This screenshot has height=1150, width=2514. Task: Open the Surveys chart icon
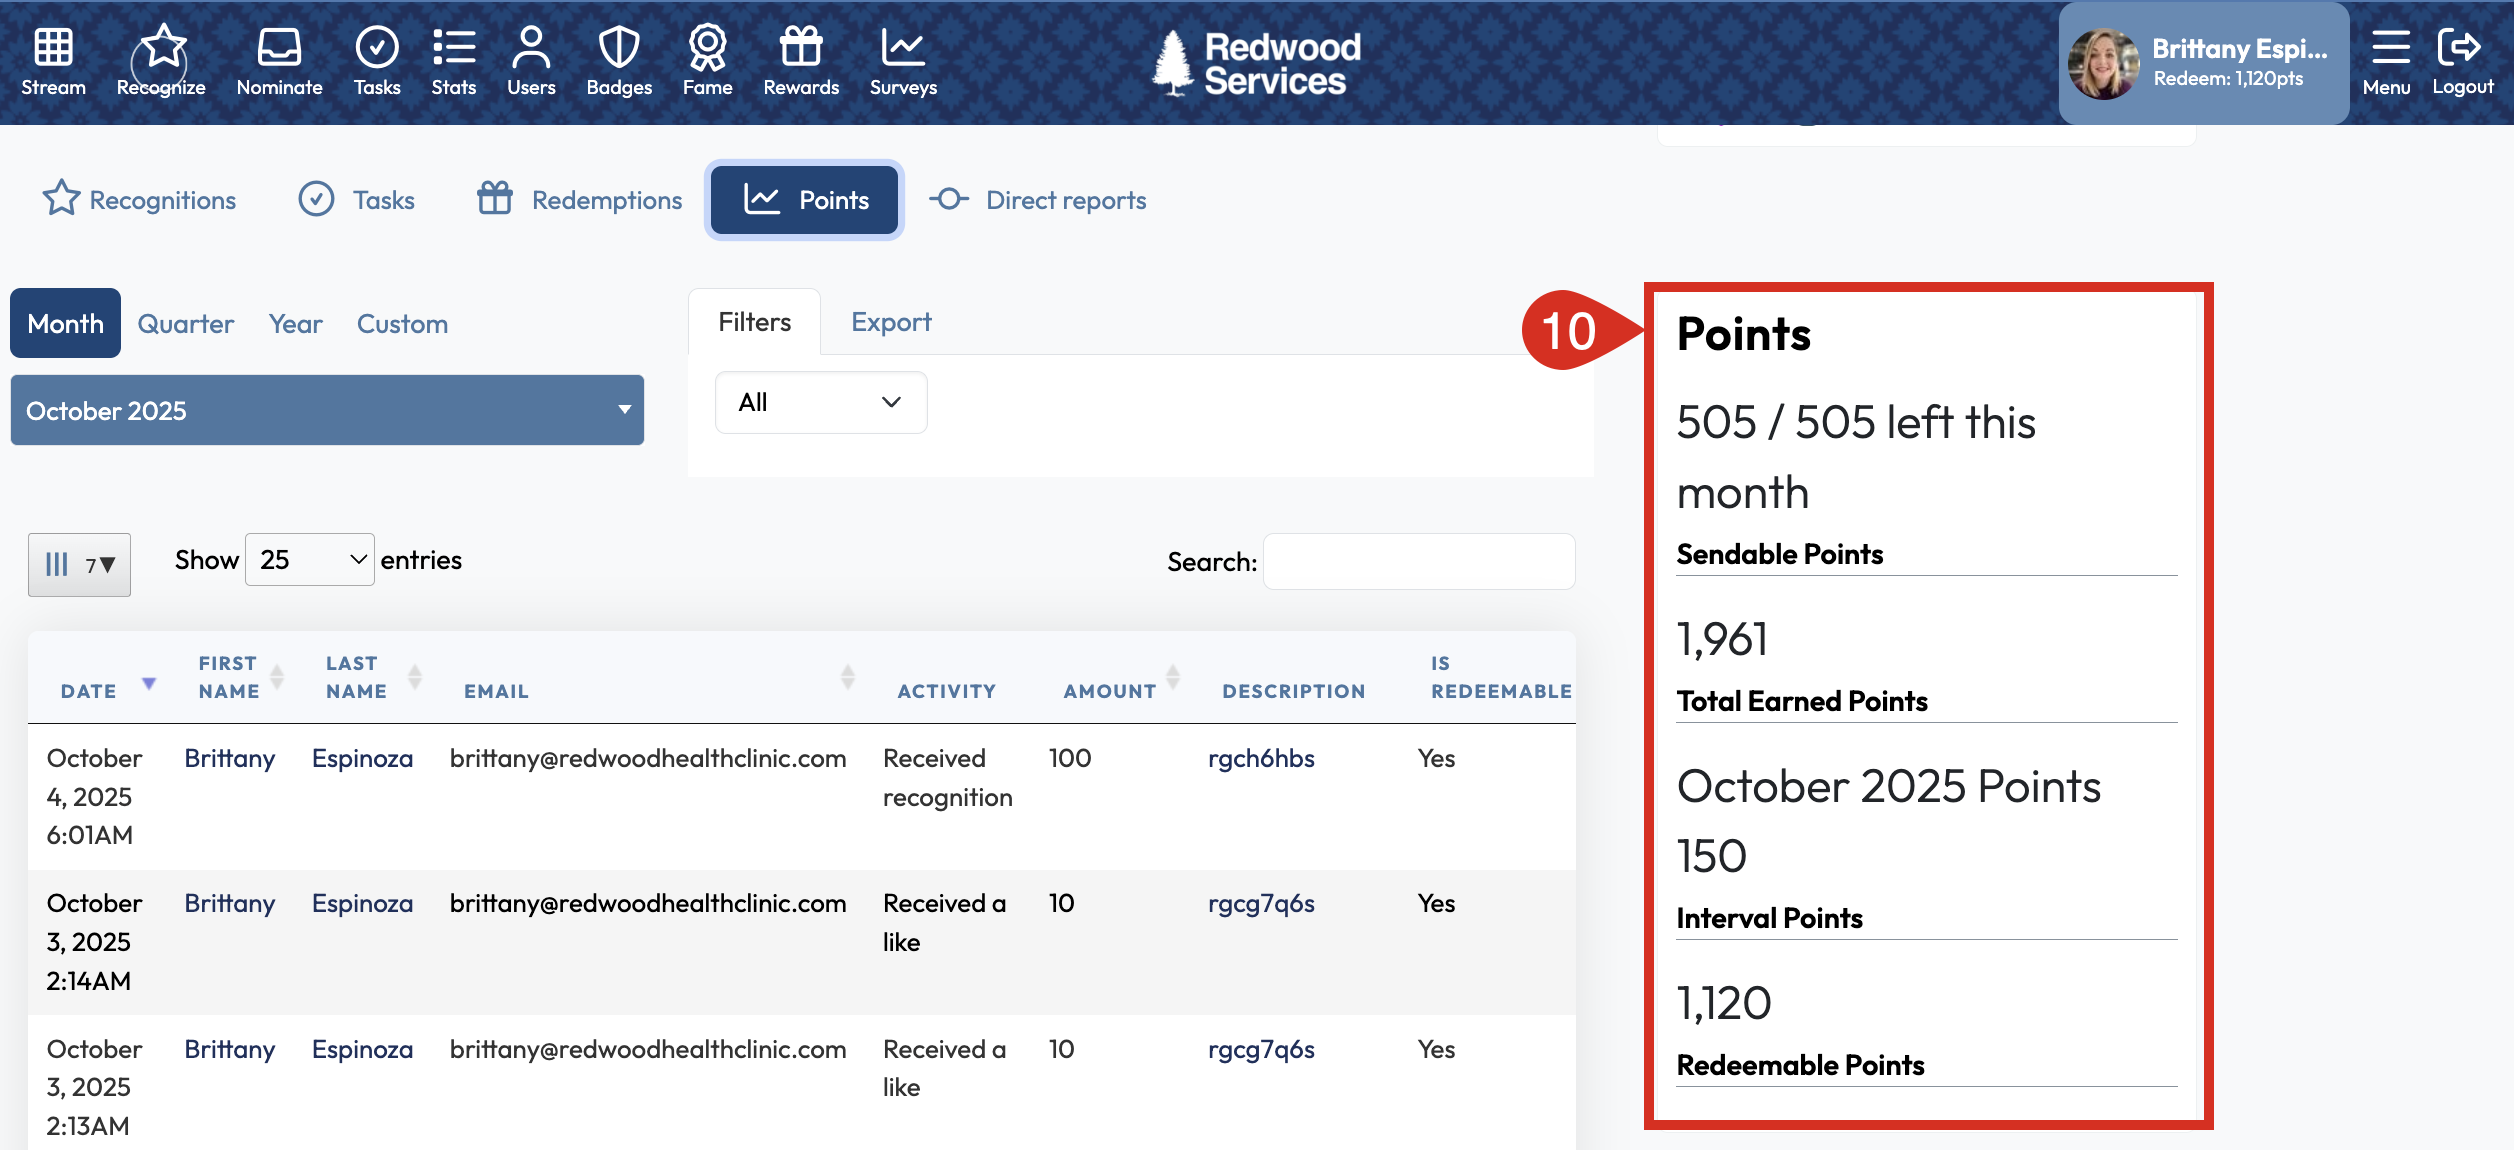pos(902,47)
